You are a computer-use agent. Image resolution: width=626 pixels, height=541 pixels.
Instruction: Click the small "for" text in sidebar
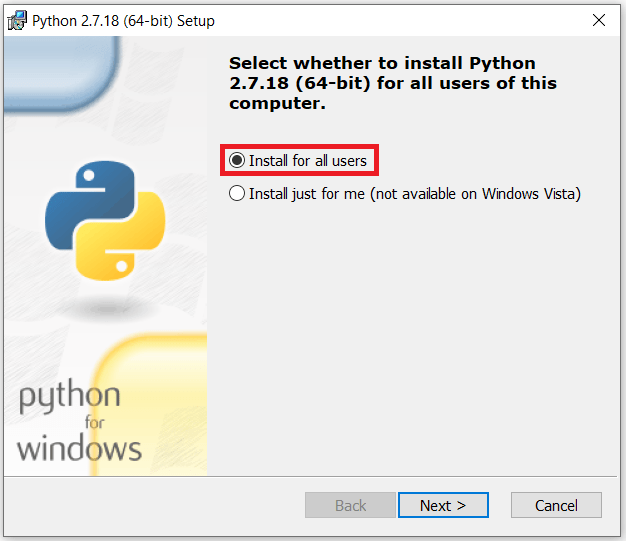click(94, 422)
